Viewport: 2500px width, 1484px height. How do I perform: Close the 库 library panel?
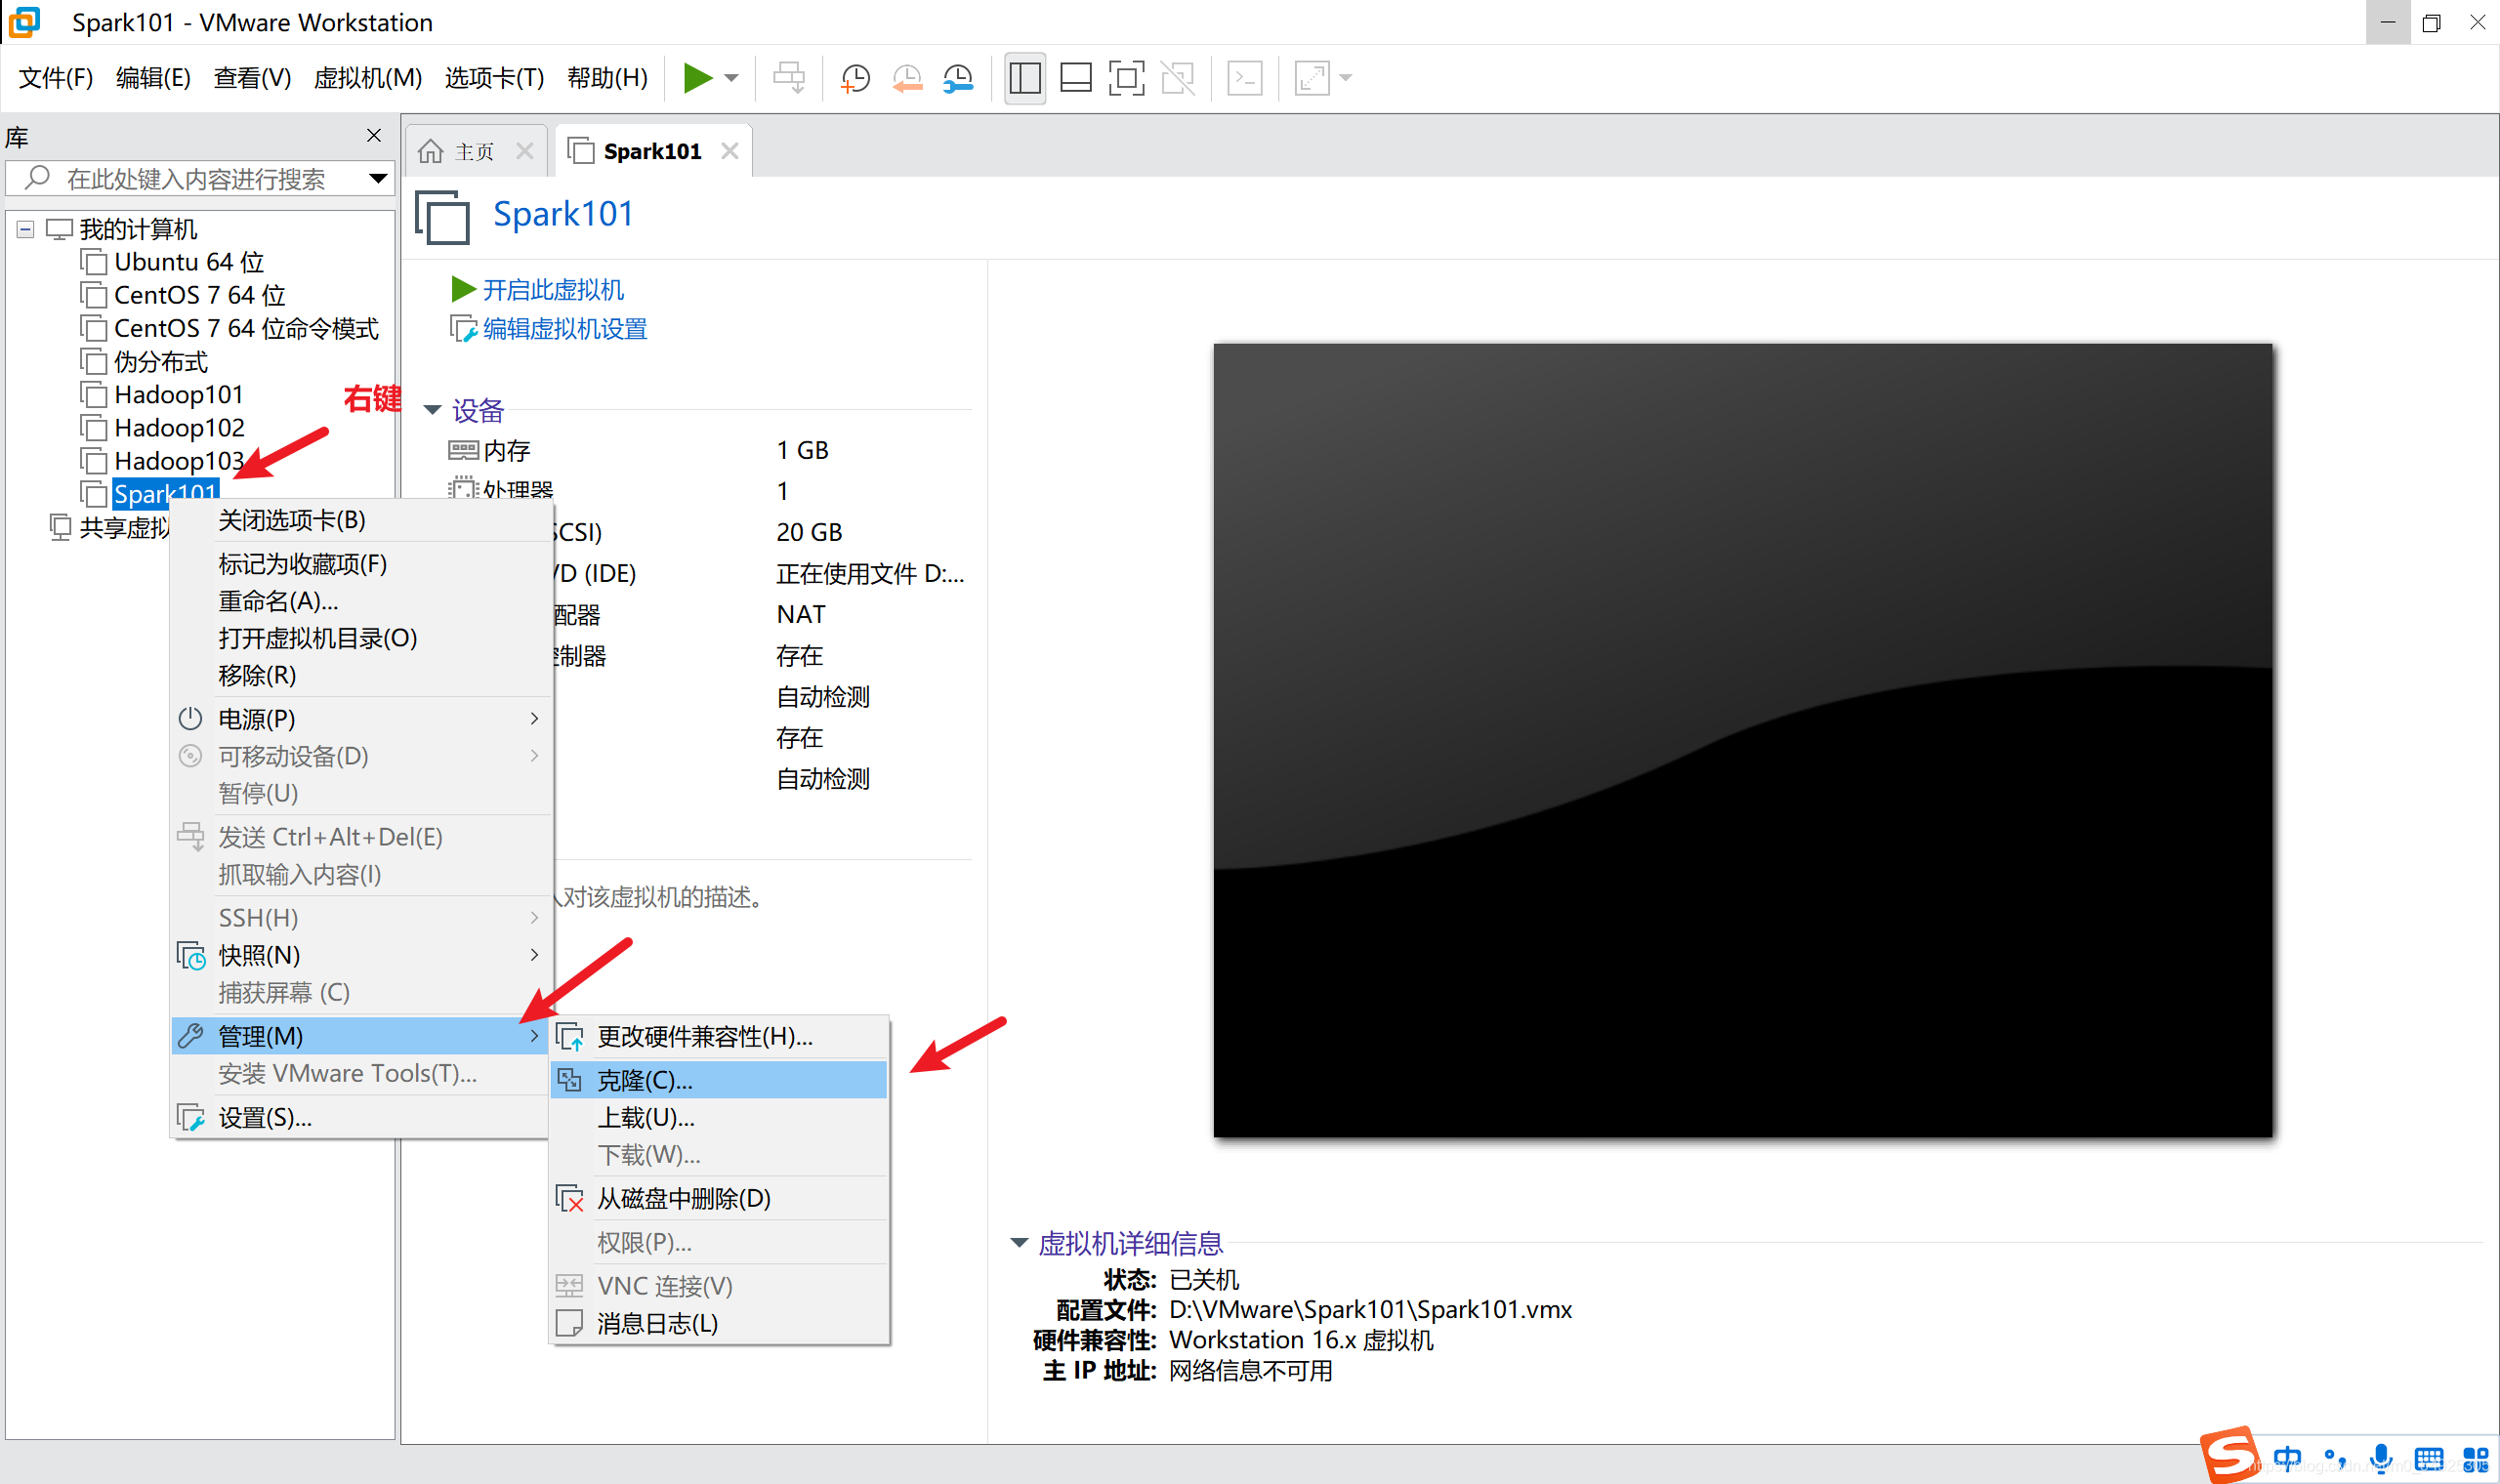pyautogui.click(x=374, y=136)
